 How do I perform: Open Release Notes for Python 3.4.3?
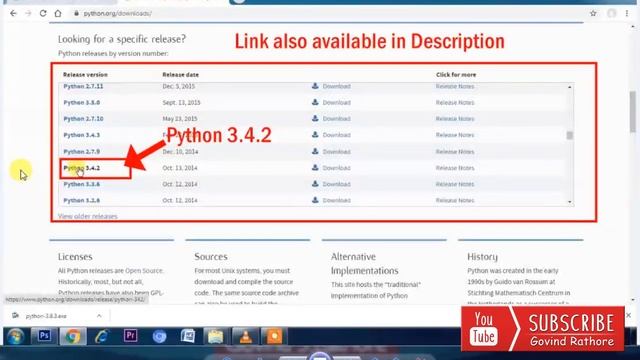pyautogui.click(x=455, y=135)
